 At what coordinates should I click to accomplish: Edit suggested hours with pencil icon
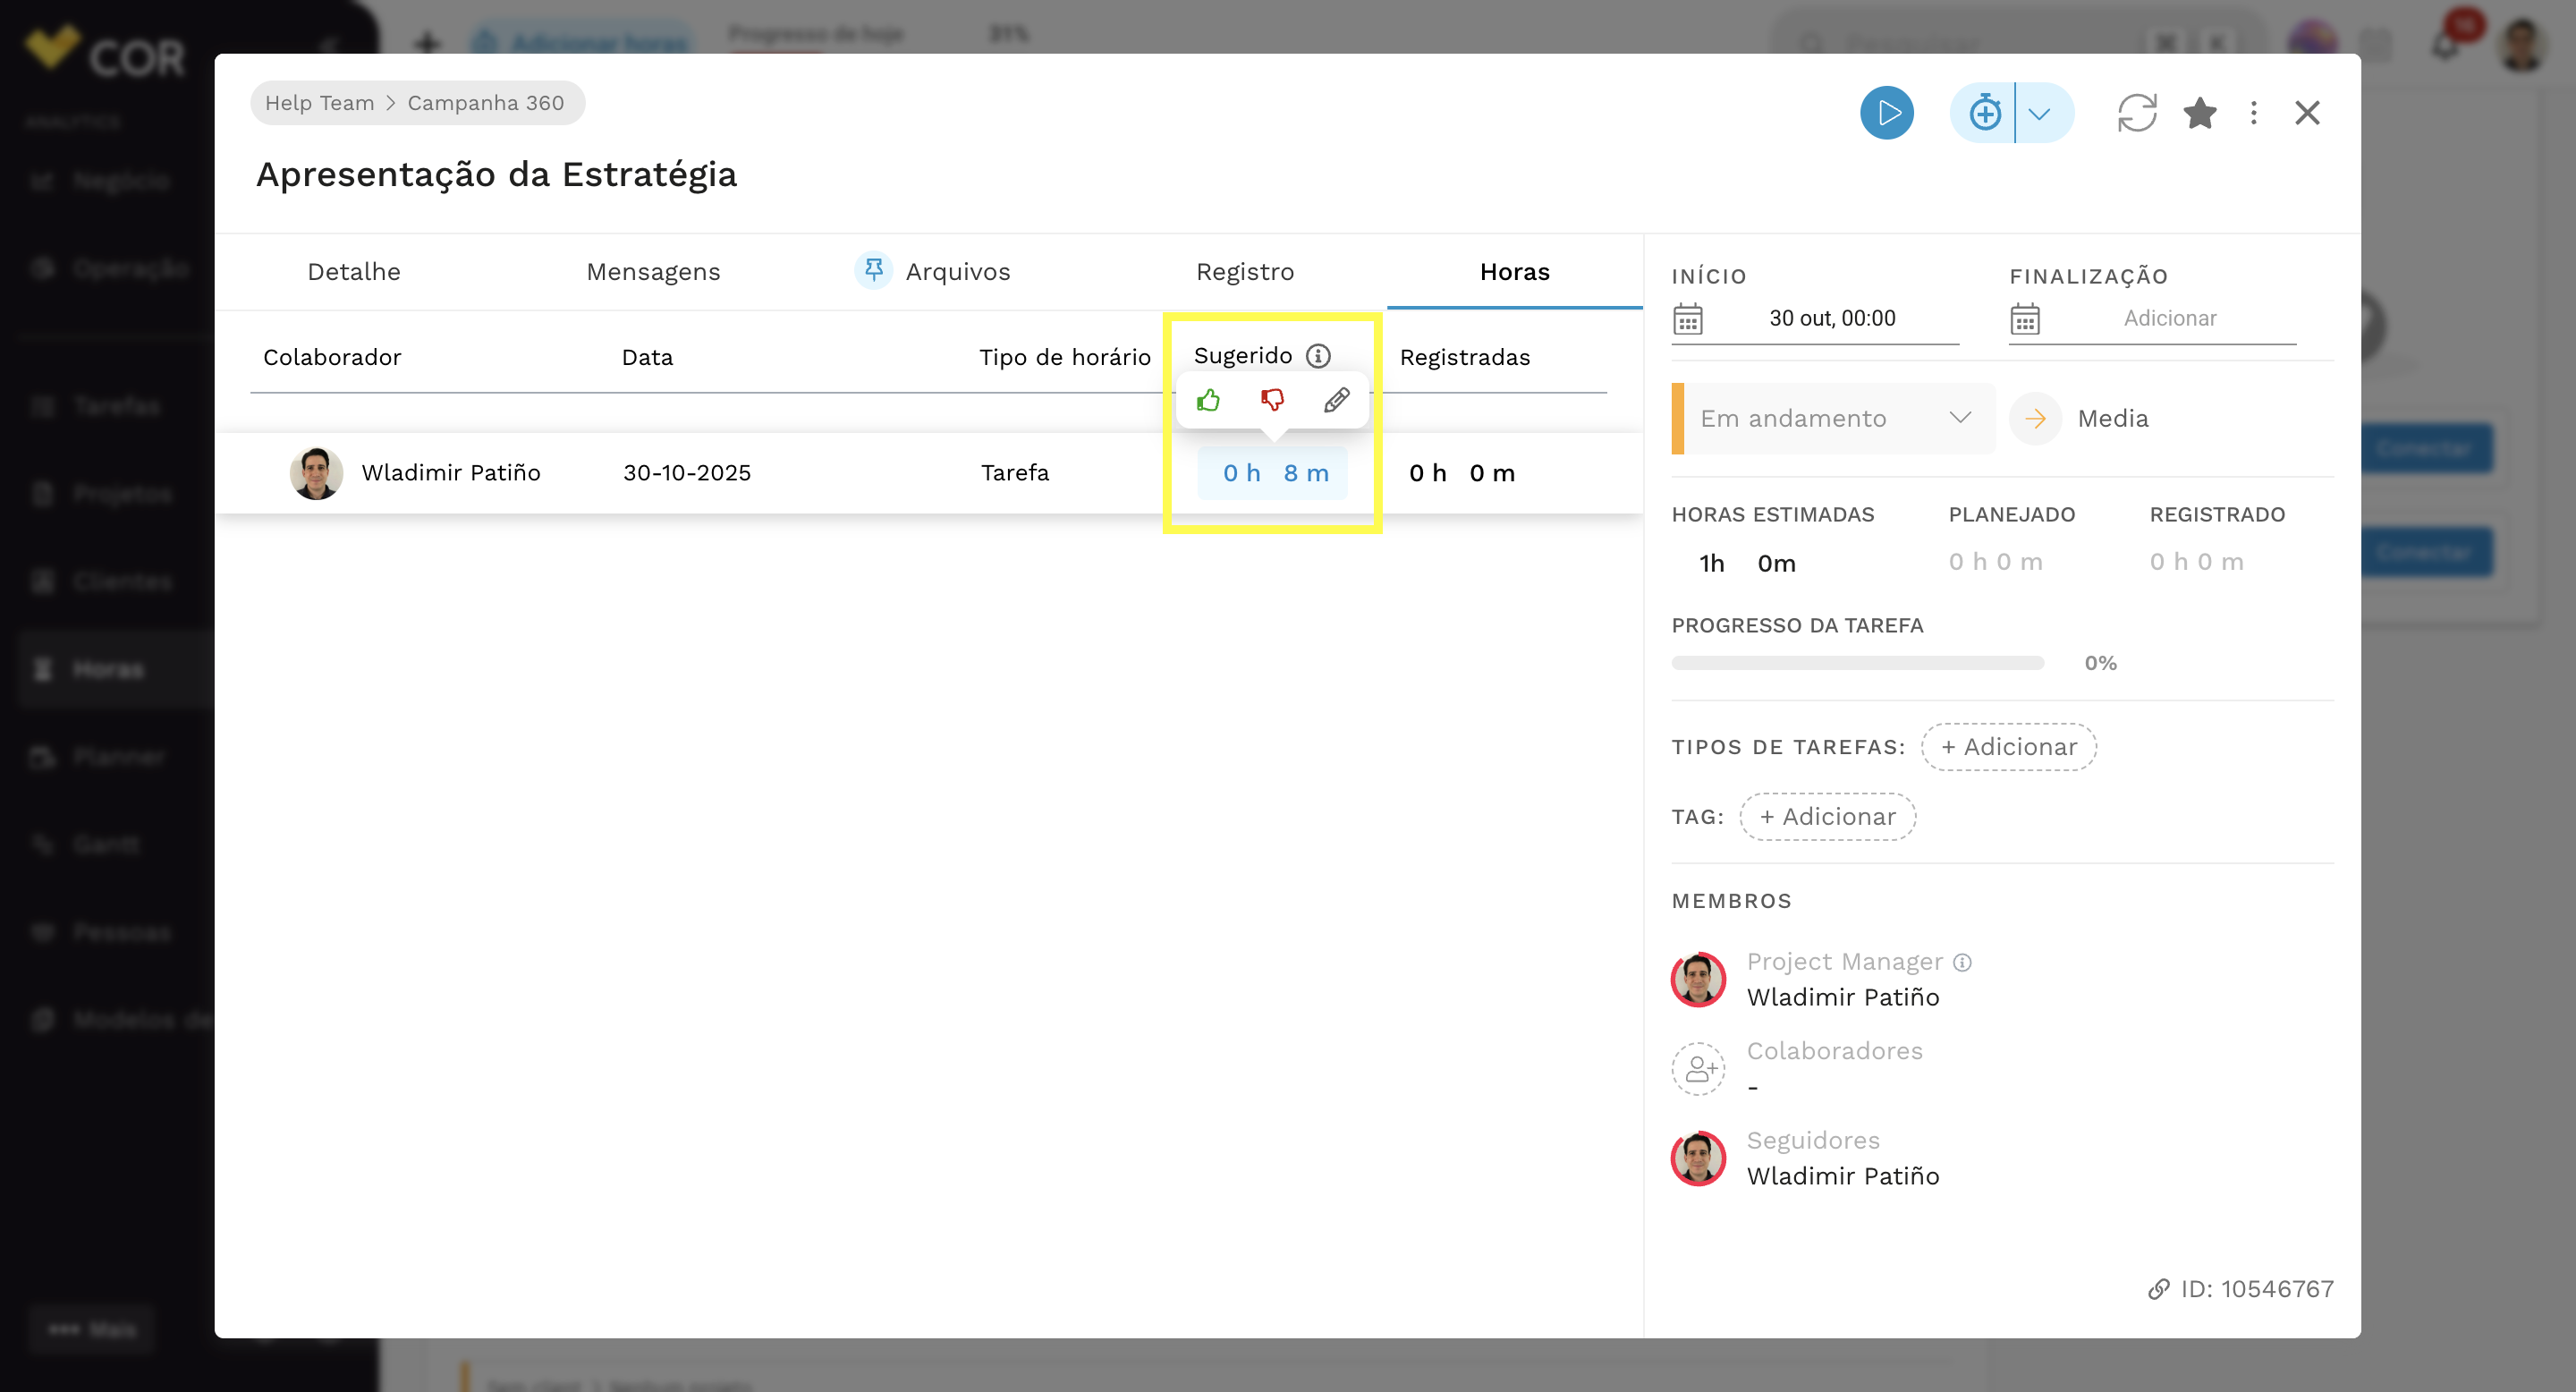1336,401
